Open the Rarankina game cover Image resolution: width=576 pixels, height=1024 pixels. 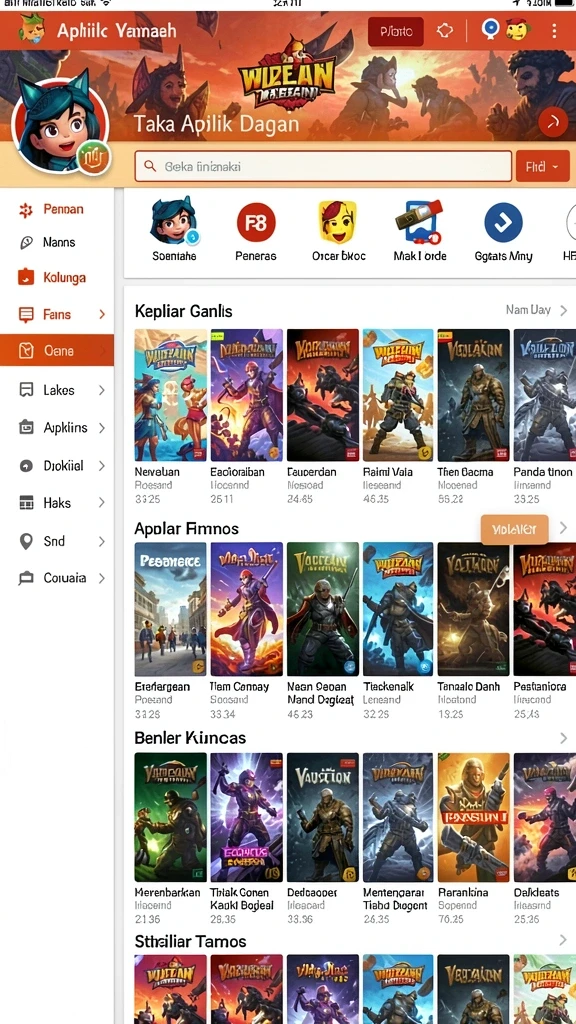[473, 818]
